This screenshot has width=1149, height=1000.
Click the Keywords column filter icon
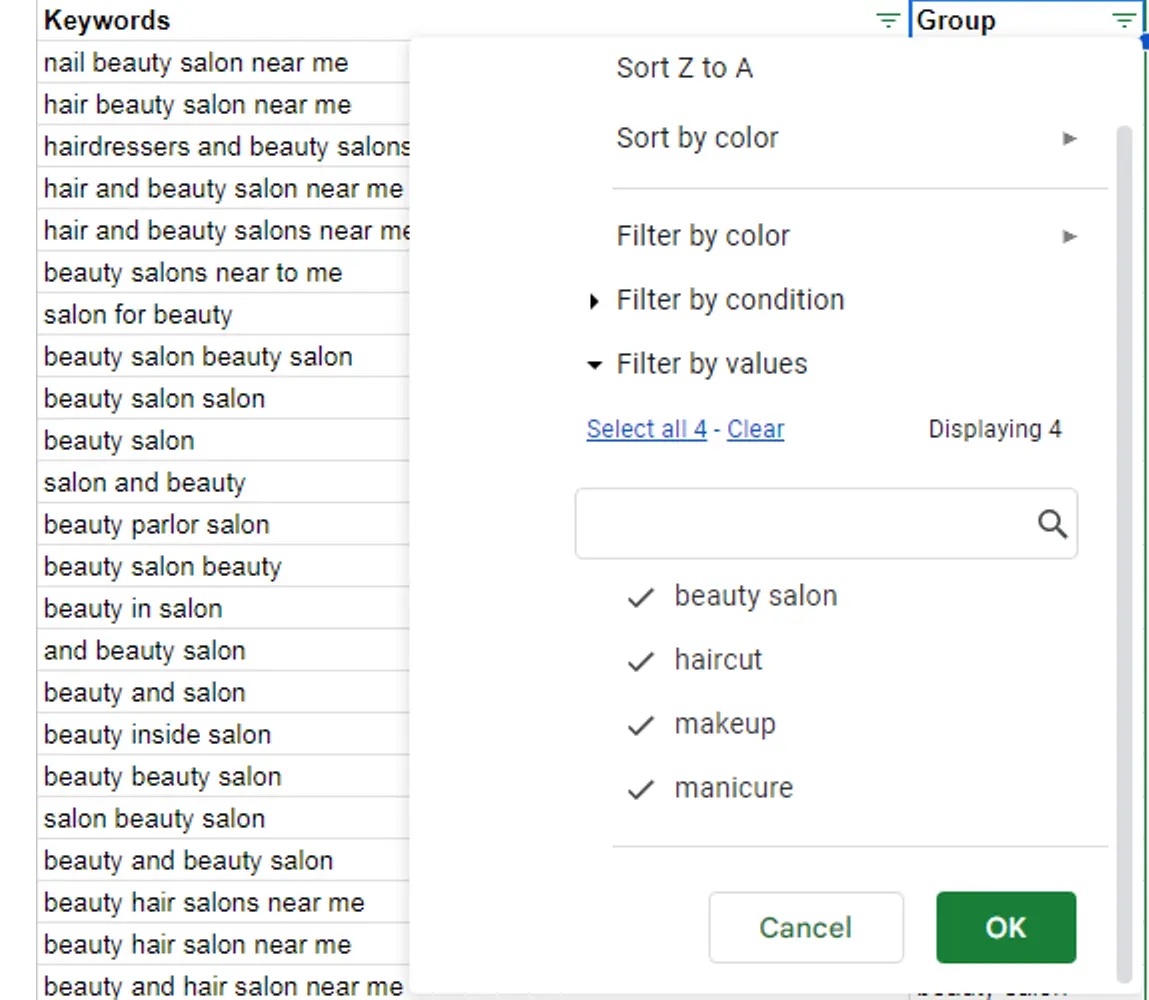887,20
